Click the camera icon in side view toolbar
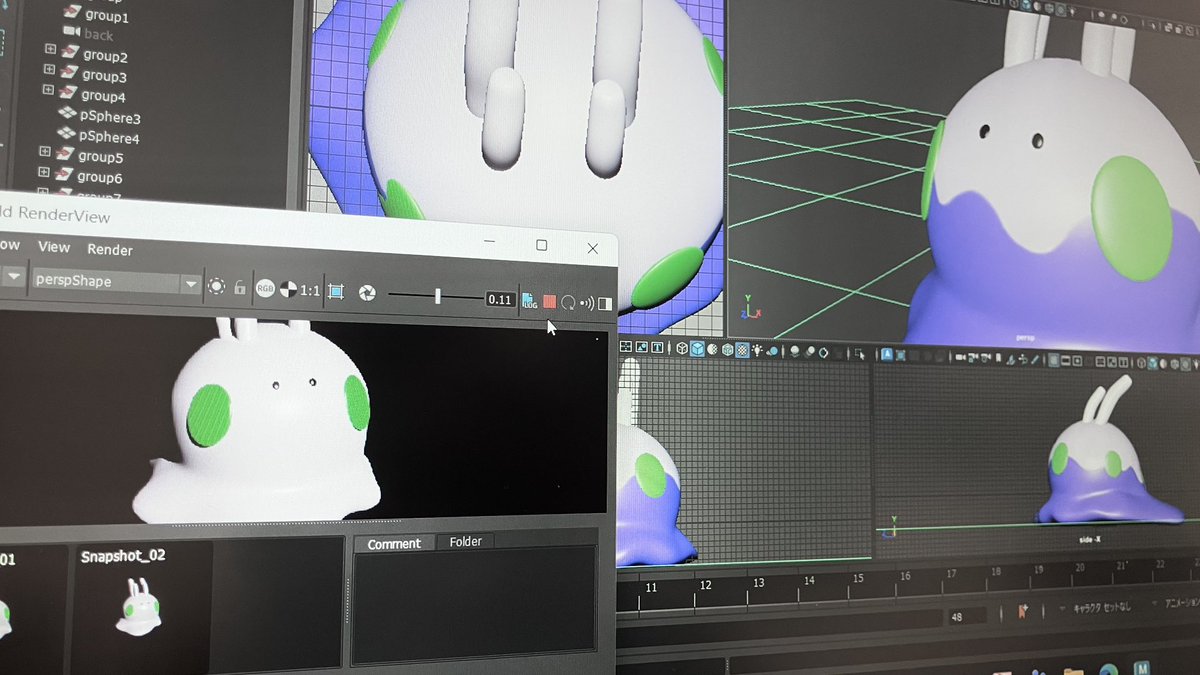The image size is (1200, 675). pyautogui.click(x=962, y=357)
